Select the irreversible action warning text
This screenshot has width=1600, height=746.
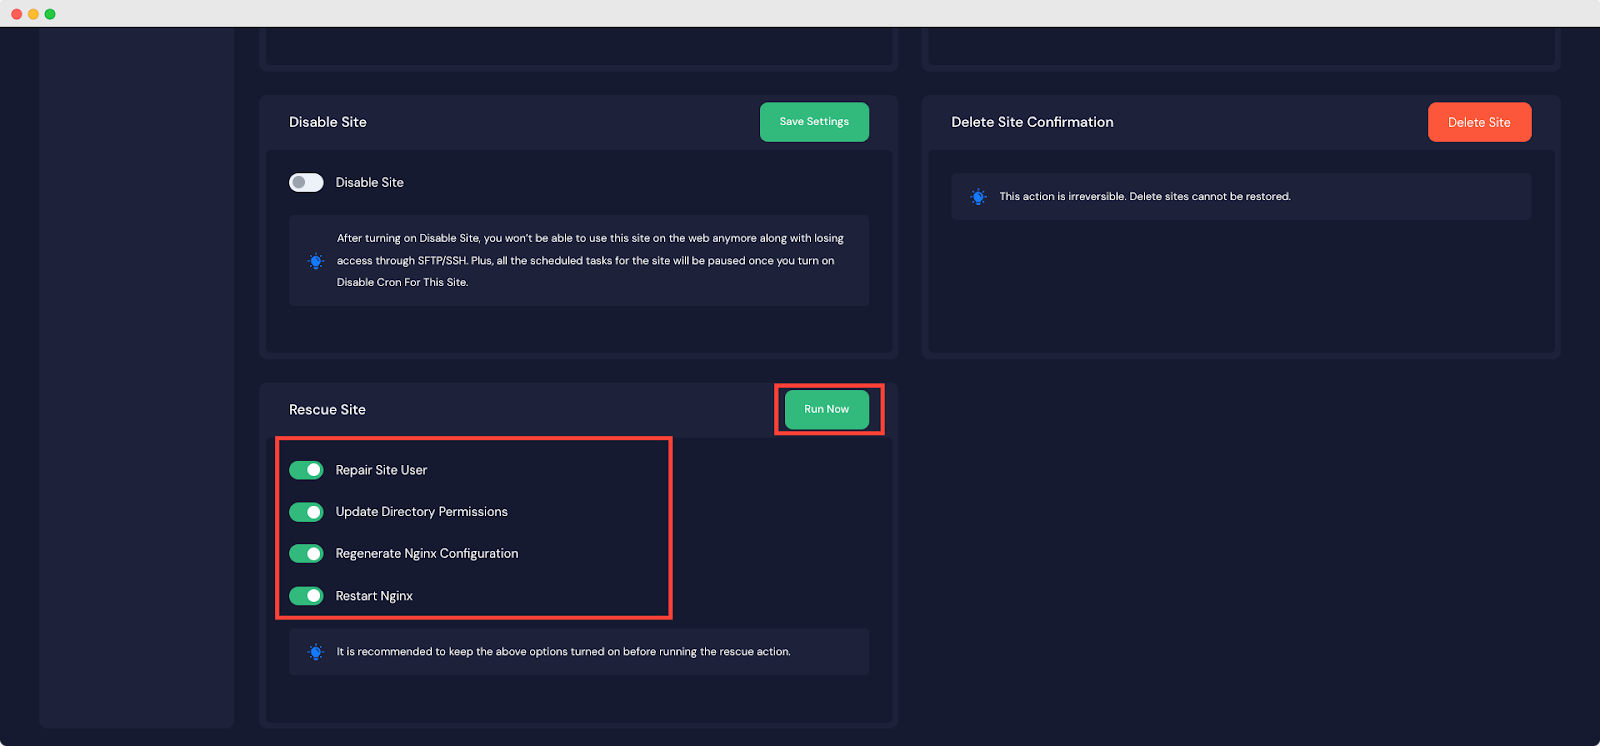point(1144,197)
